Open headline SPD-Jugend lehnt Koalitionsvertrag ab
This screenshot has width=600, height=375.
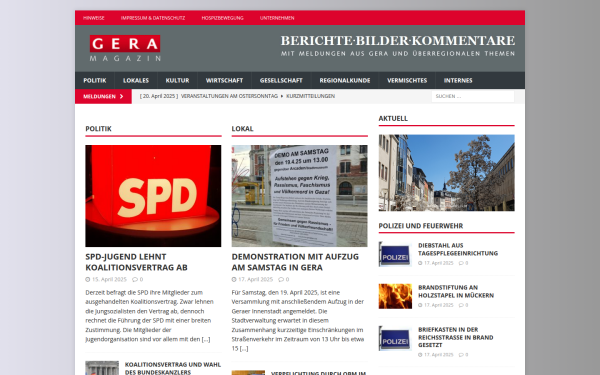136,262
